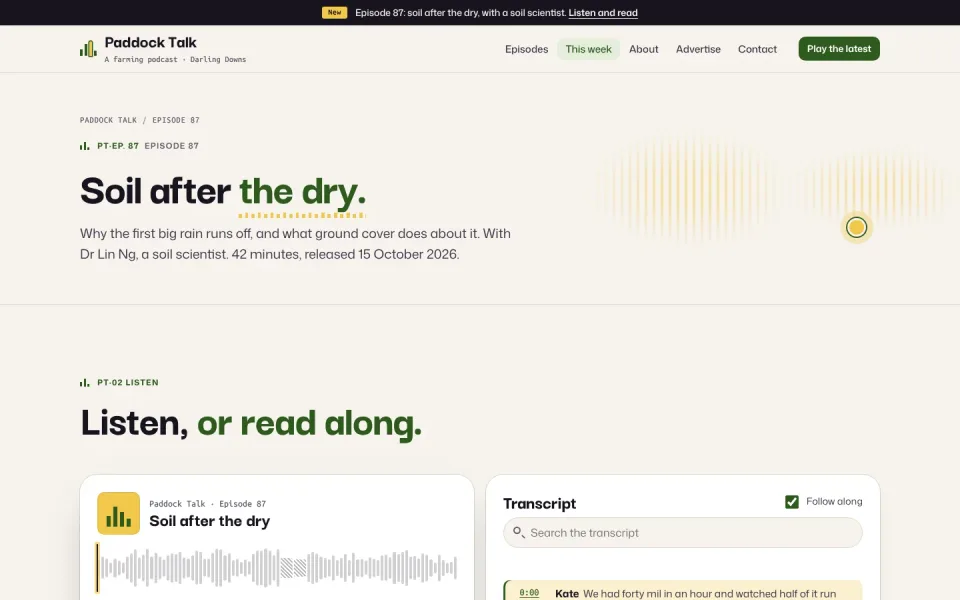Image resolution: width=960 pixels, height=600 pixels.
Task: Open the Episodes nav item
Action: [527, 49]
